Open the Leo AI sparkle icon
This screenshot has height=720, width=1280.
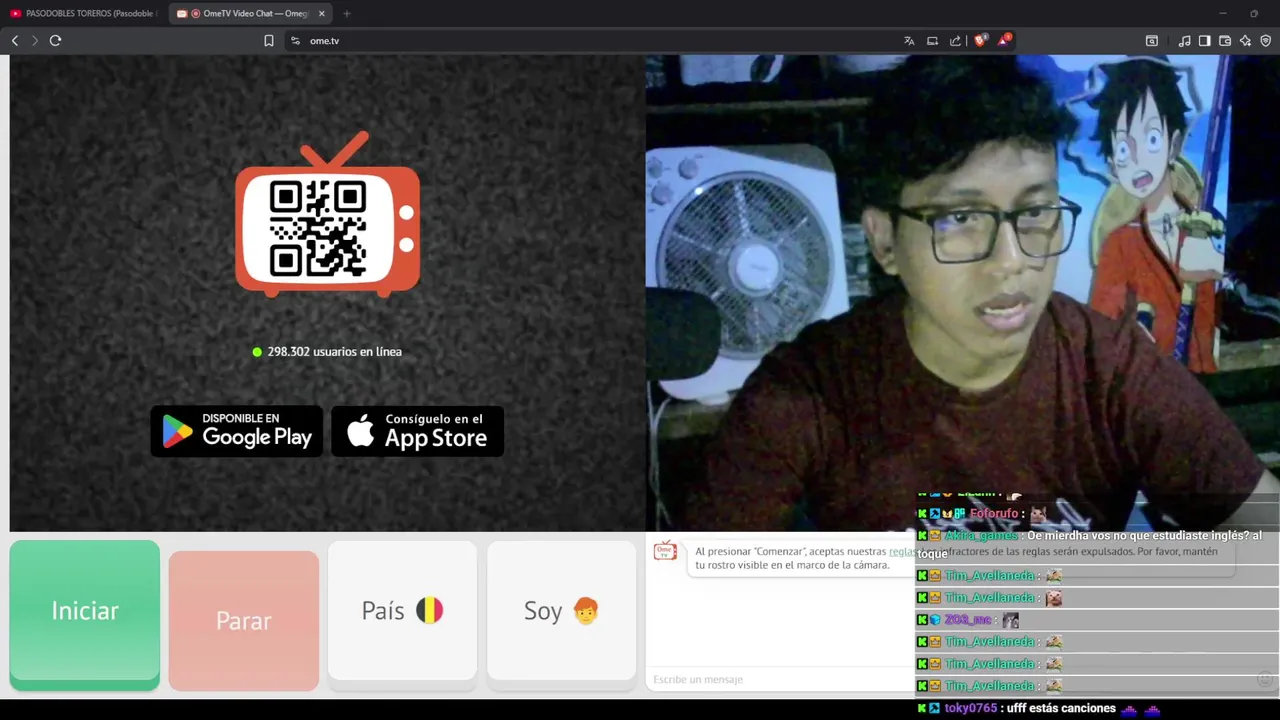[x=1245, y=41]
